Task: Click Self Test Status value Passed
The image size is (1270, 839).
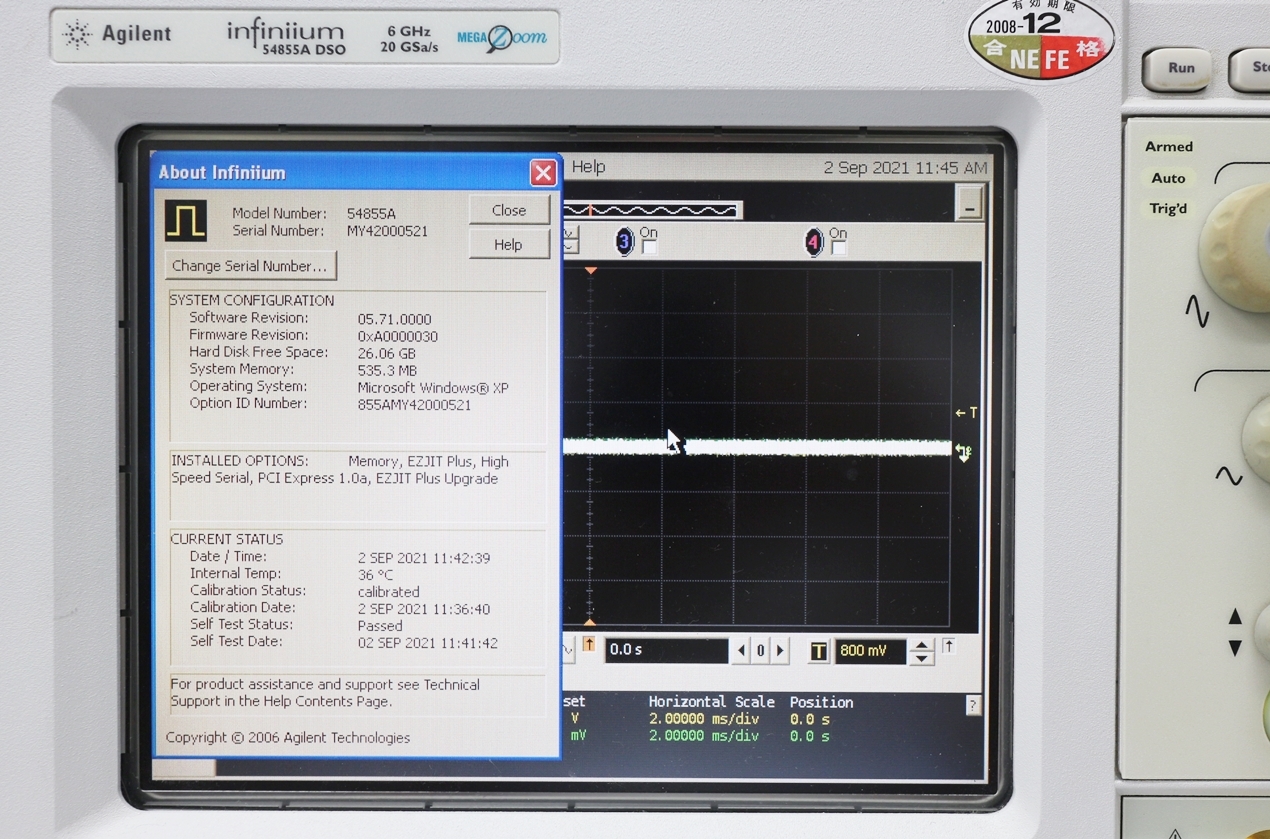Action: (380, 626)
